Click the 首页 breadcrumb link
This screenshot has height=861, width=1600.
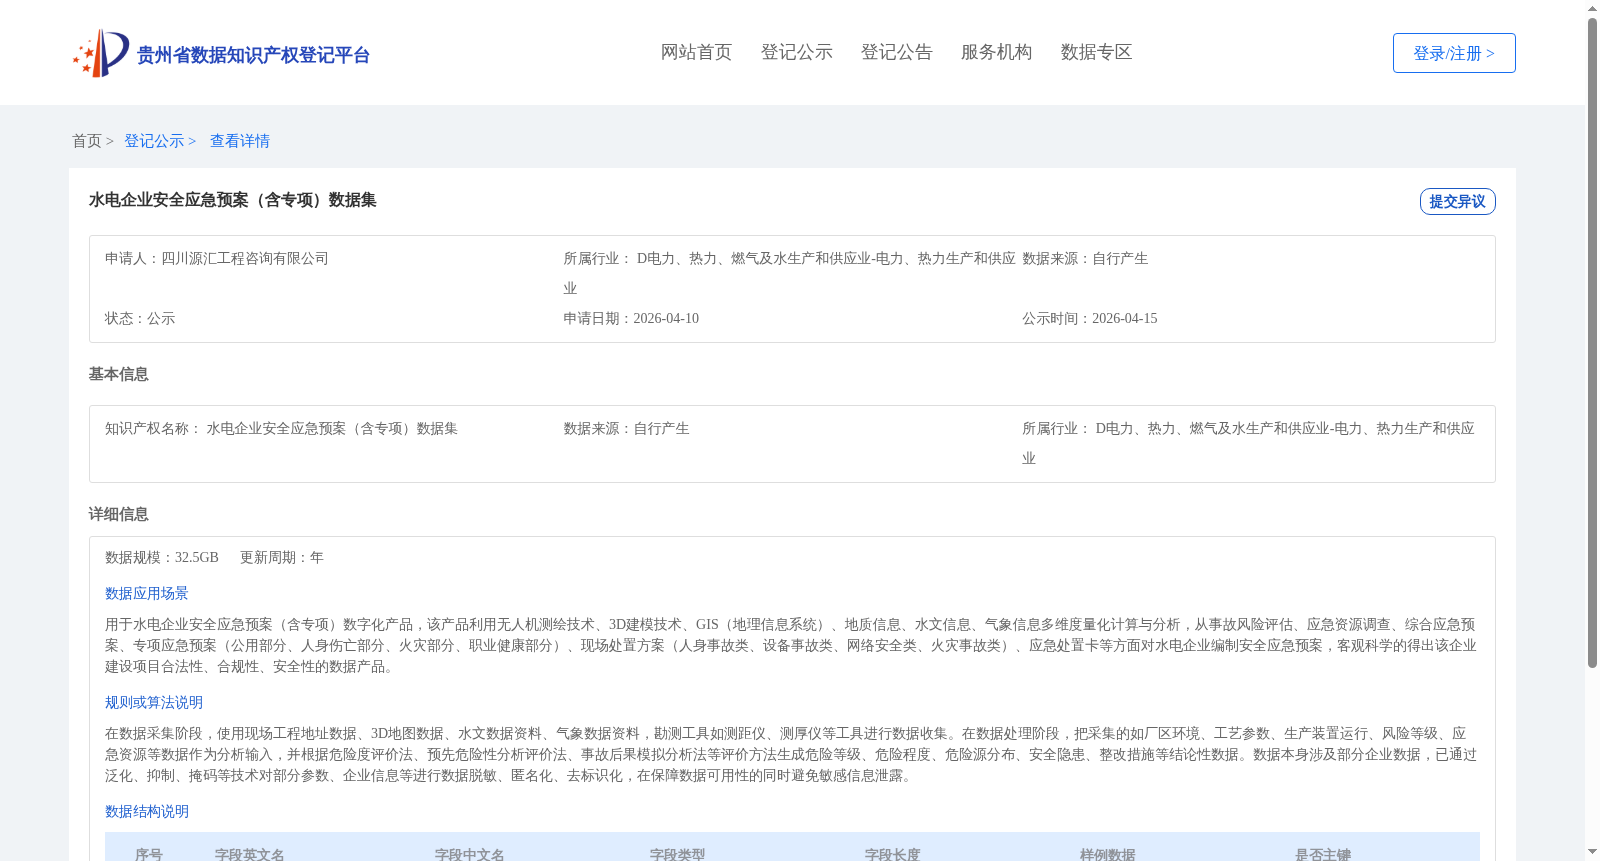tap(87, 141)
